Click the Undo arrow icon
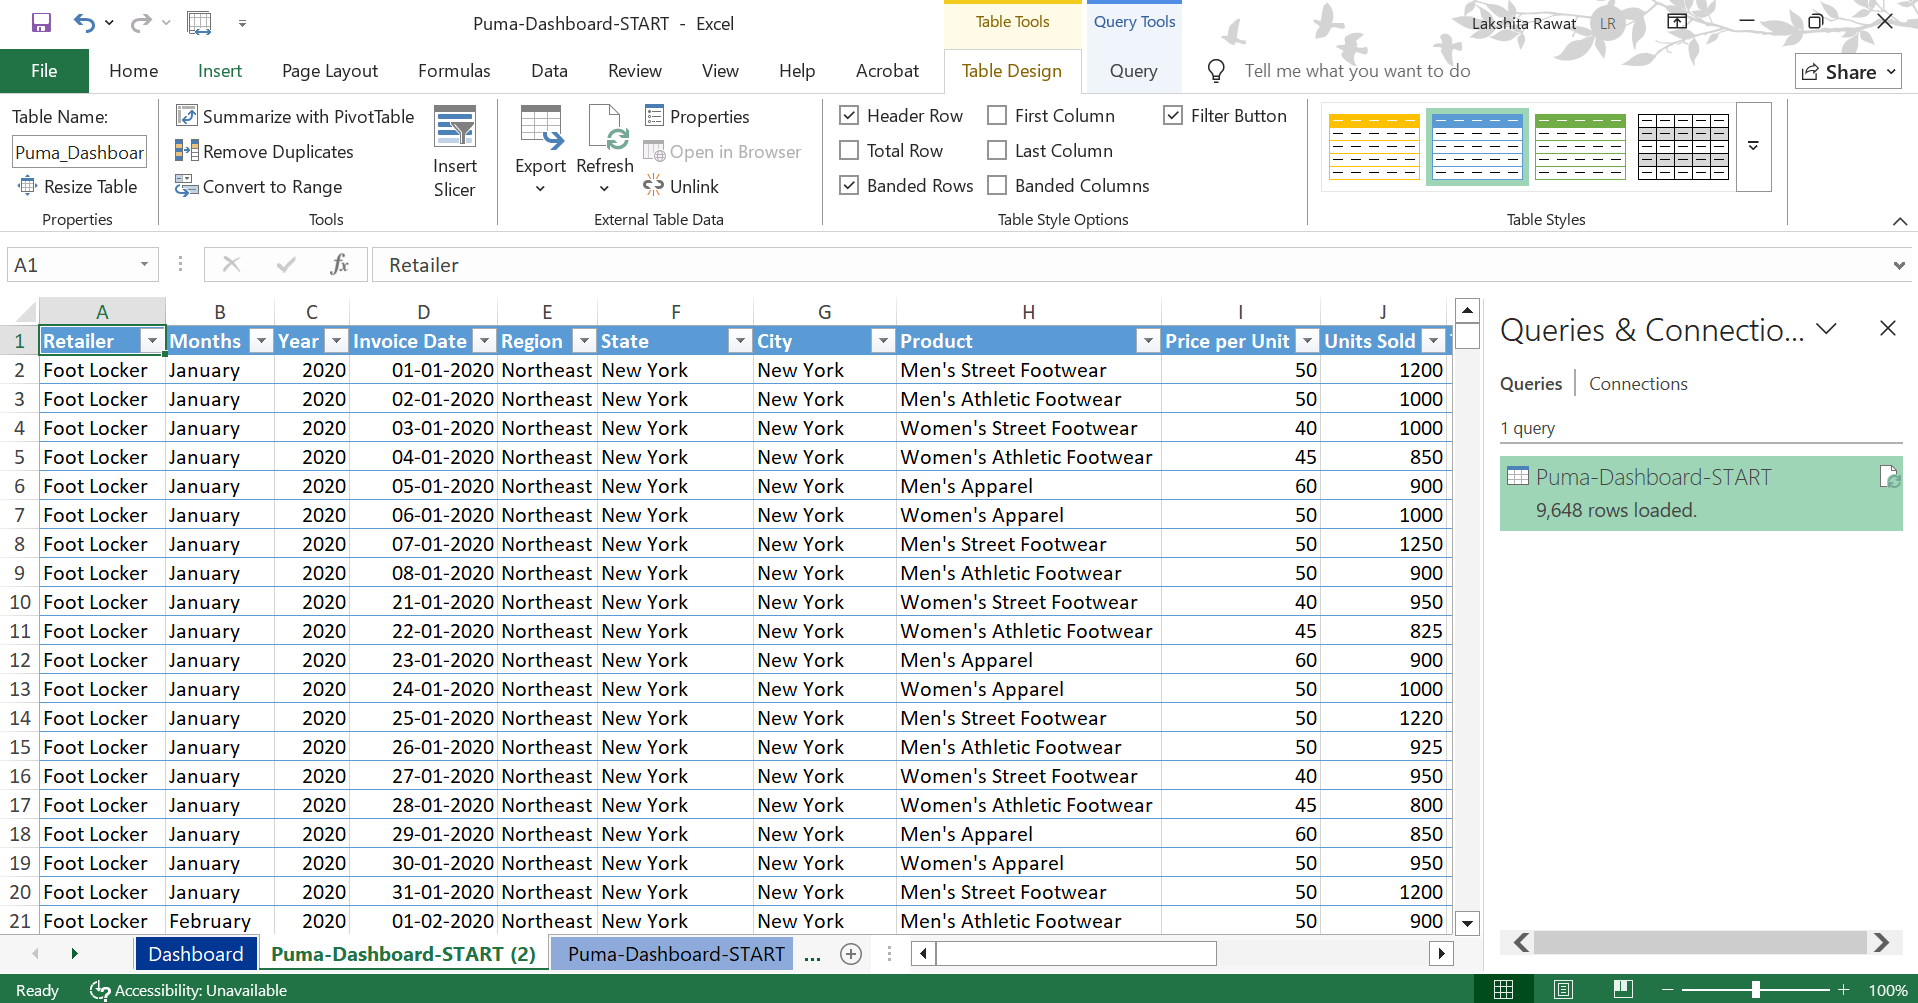The width and height of the screenshot is (1918, 1003). click(x=84, y=23)
